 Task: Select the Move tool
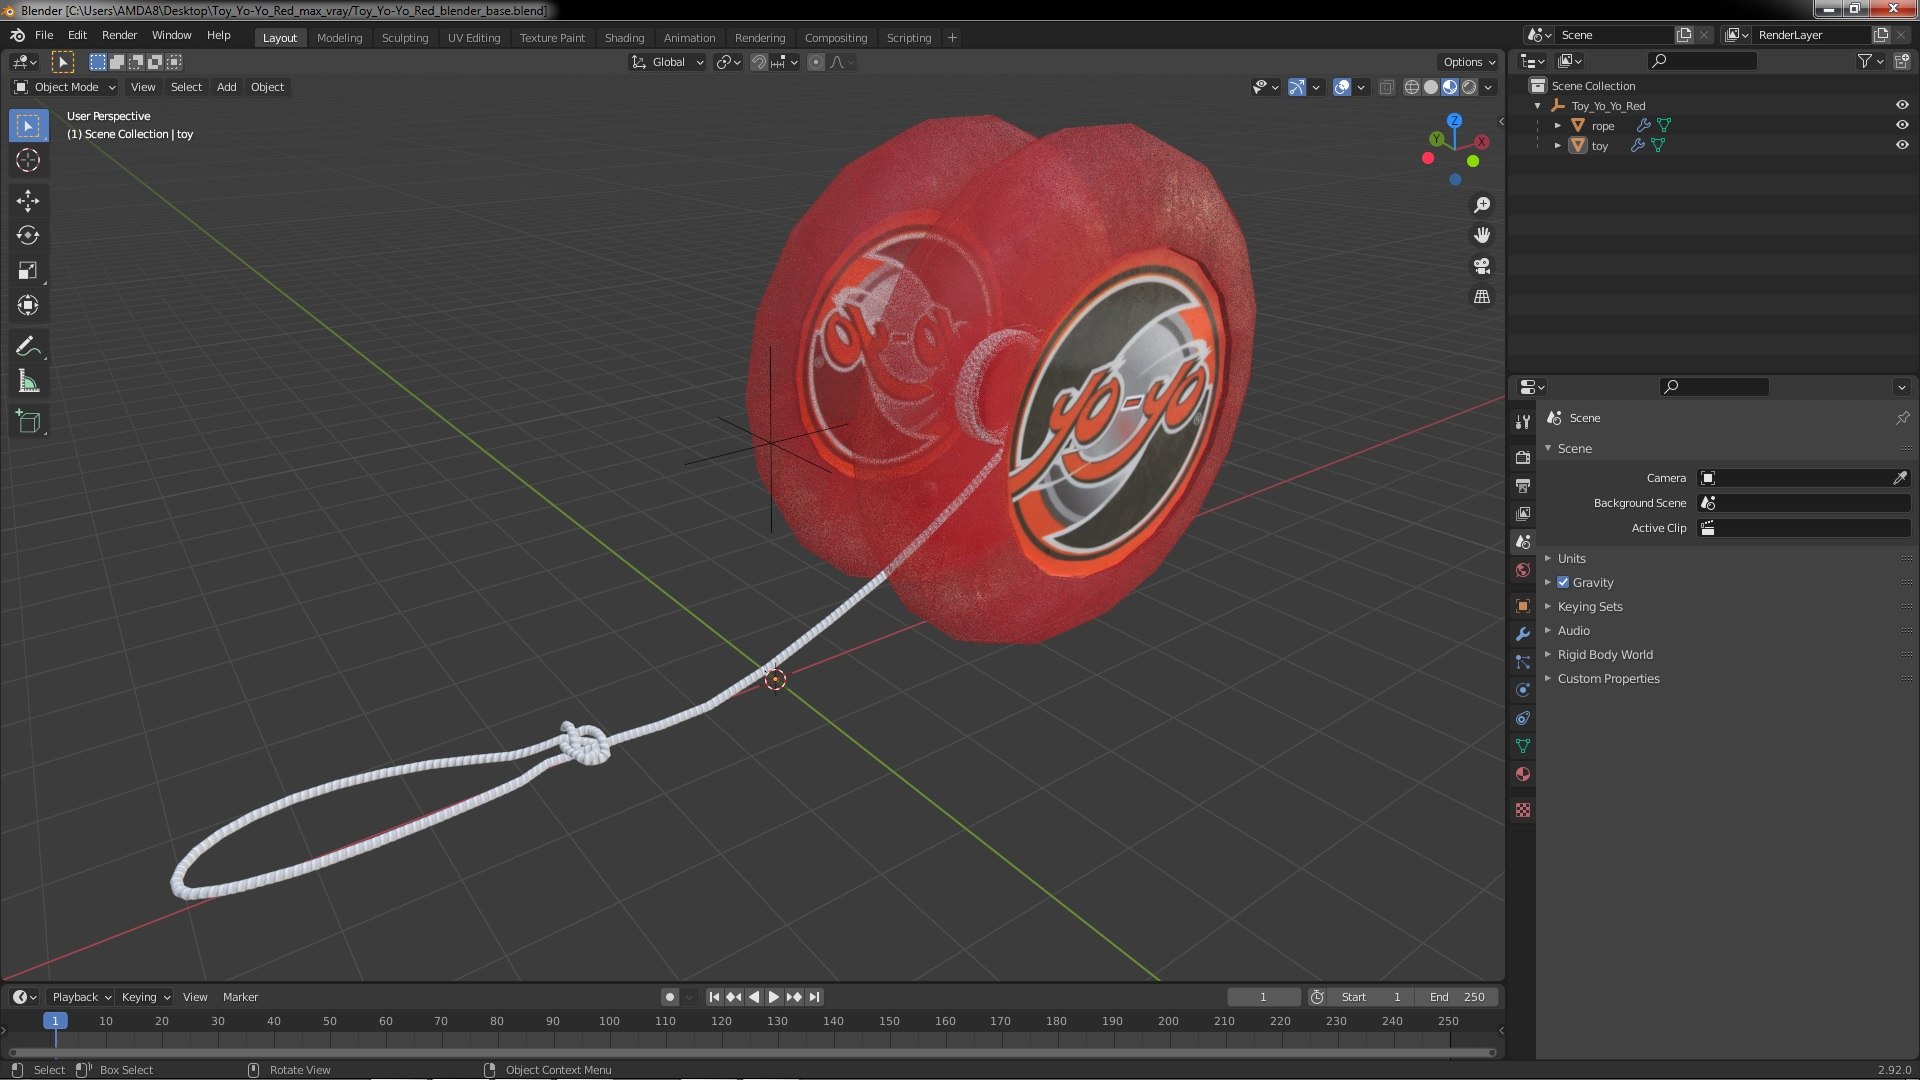coord(28,201)
